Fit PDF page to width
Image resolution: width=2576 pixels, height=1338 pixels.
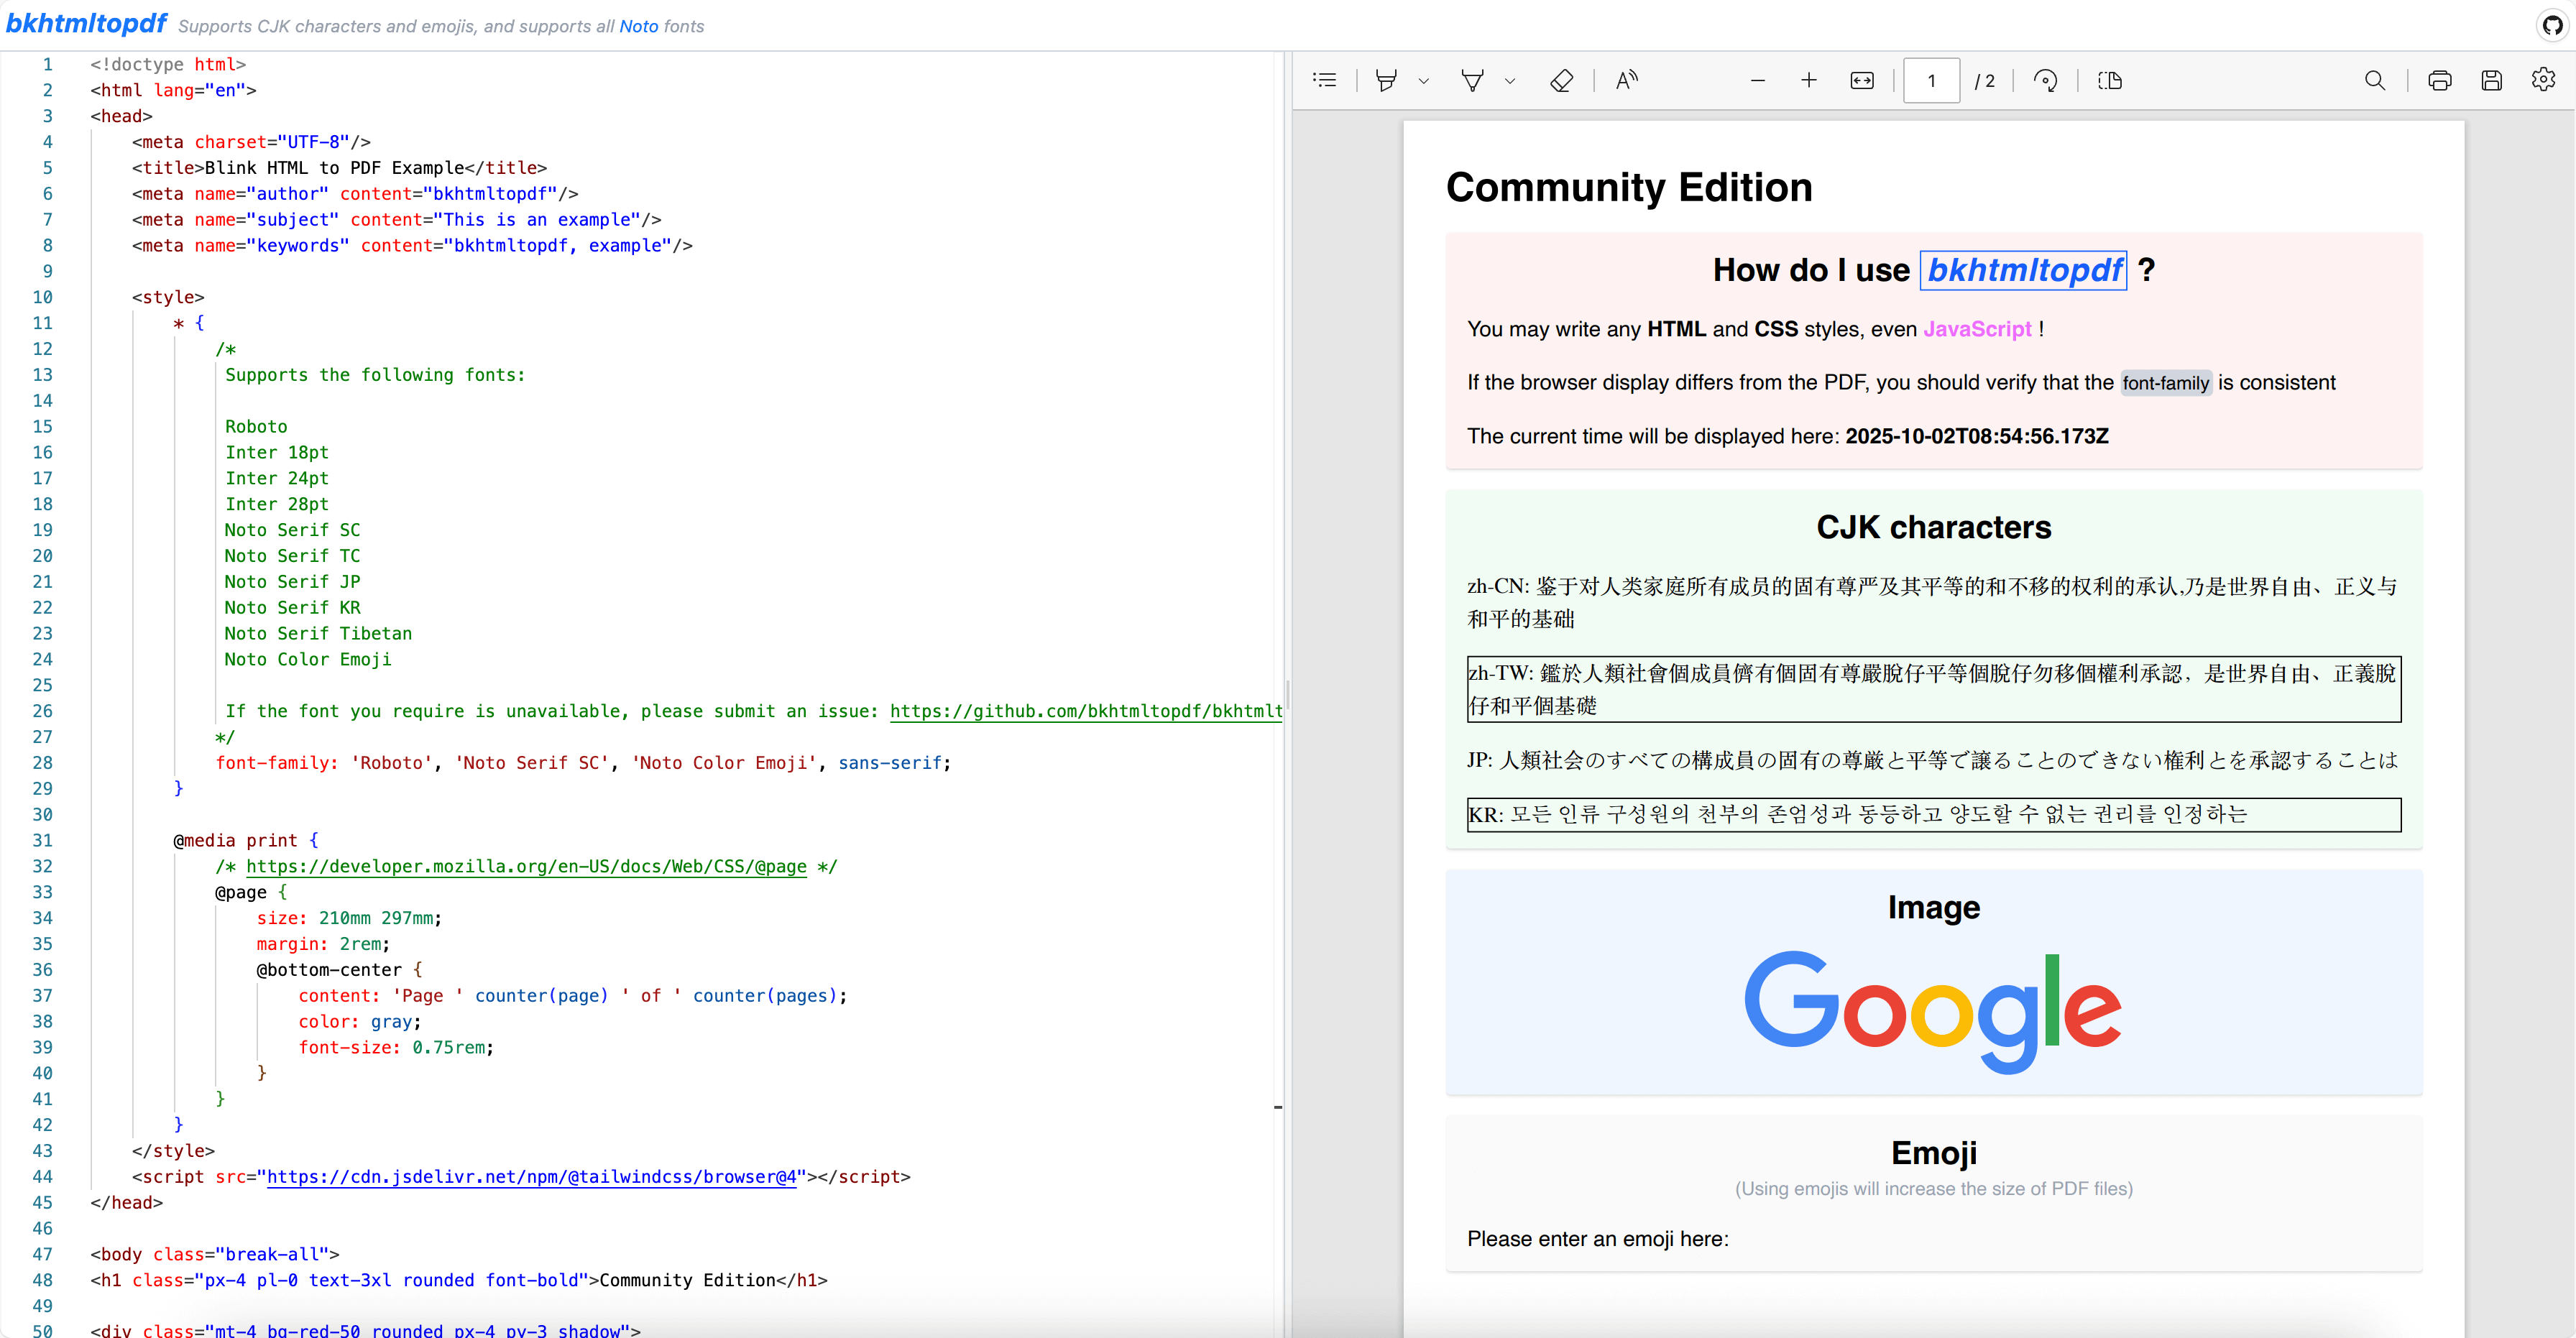pos(1862,80)
